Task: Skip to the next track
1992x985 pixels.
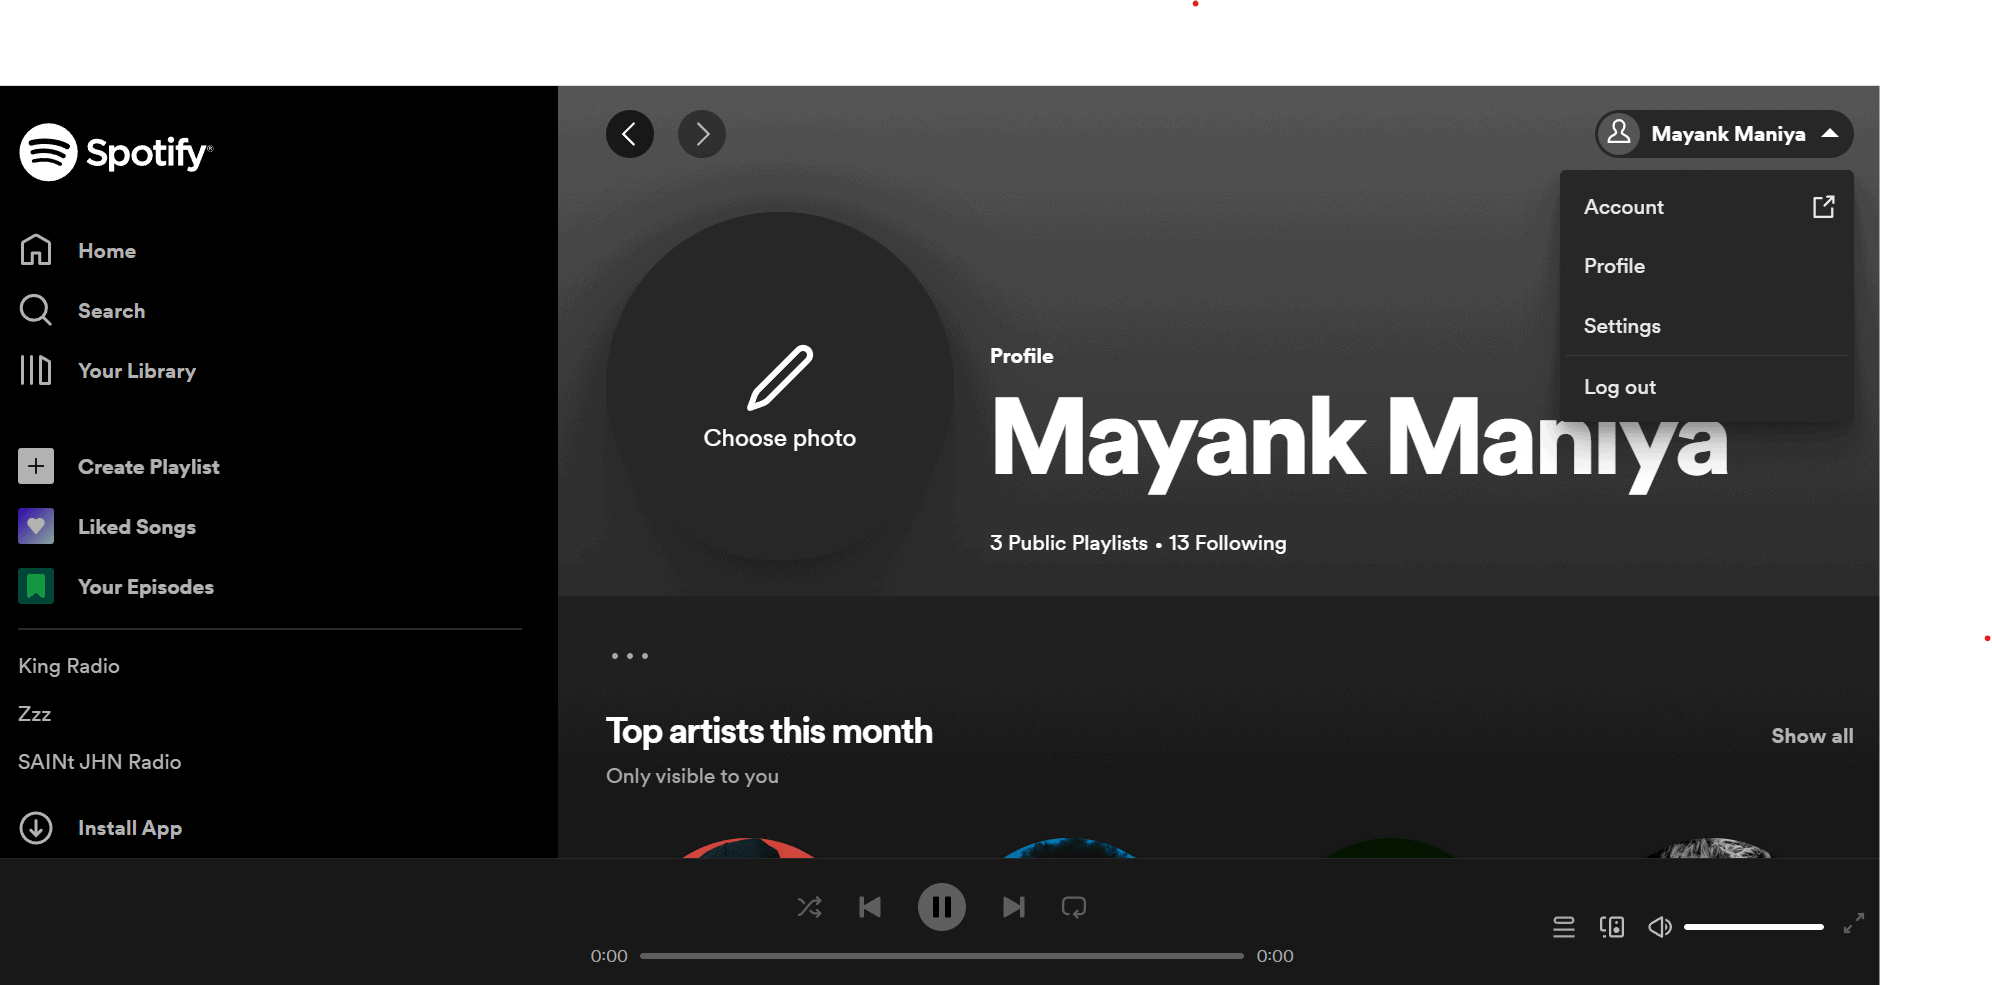Action: coord(1013,907)
